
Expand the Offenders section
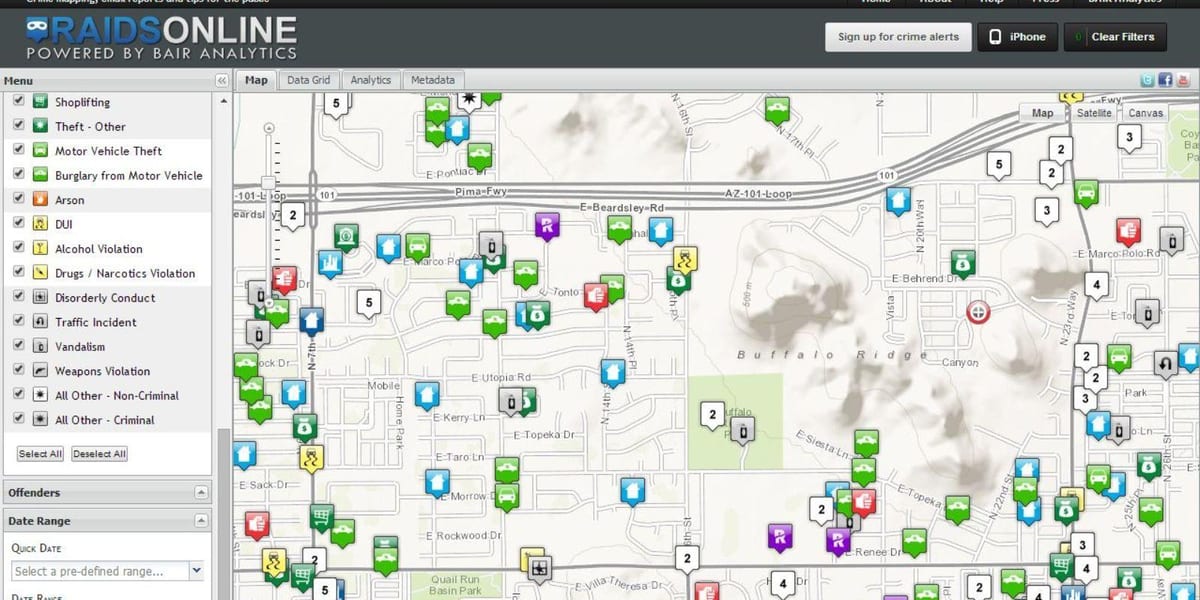click(x=201, y=493)
